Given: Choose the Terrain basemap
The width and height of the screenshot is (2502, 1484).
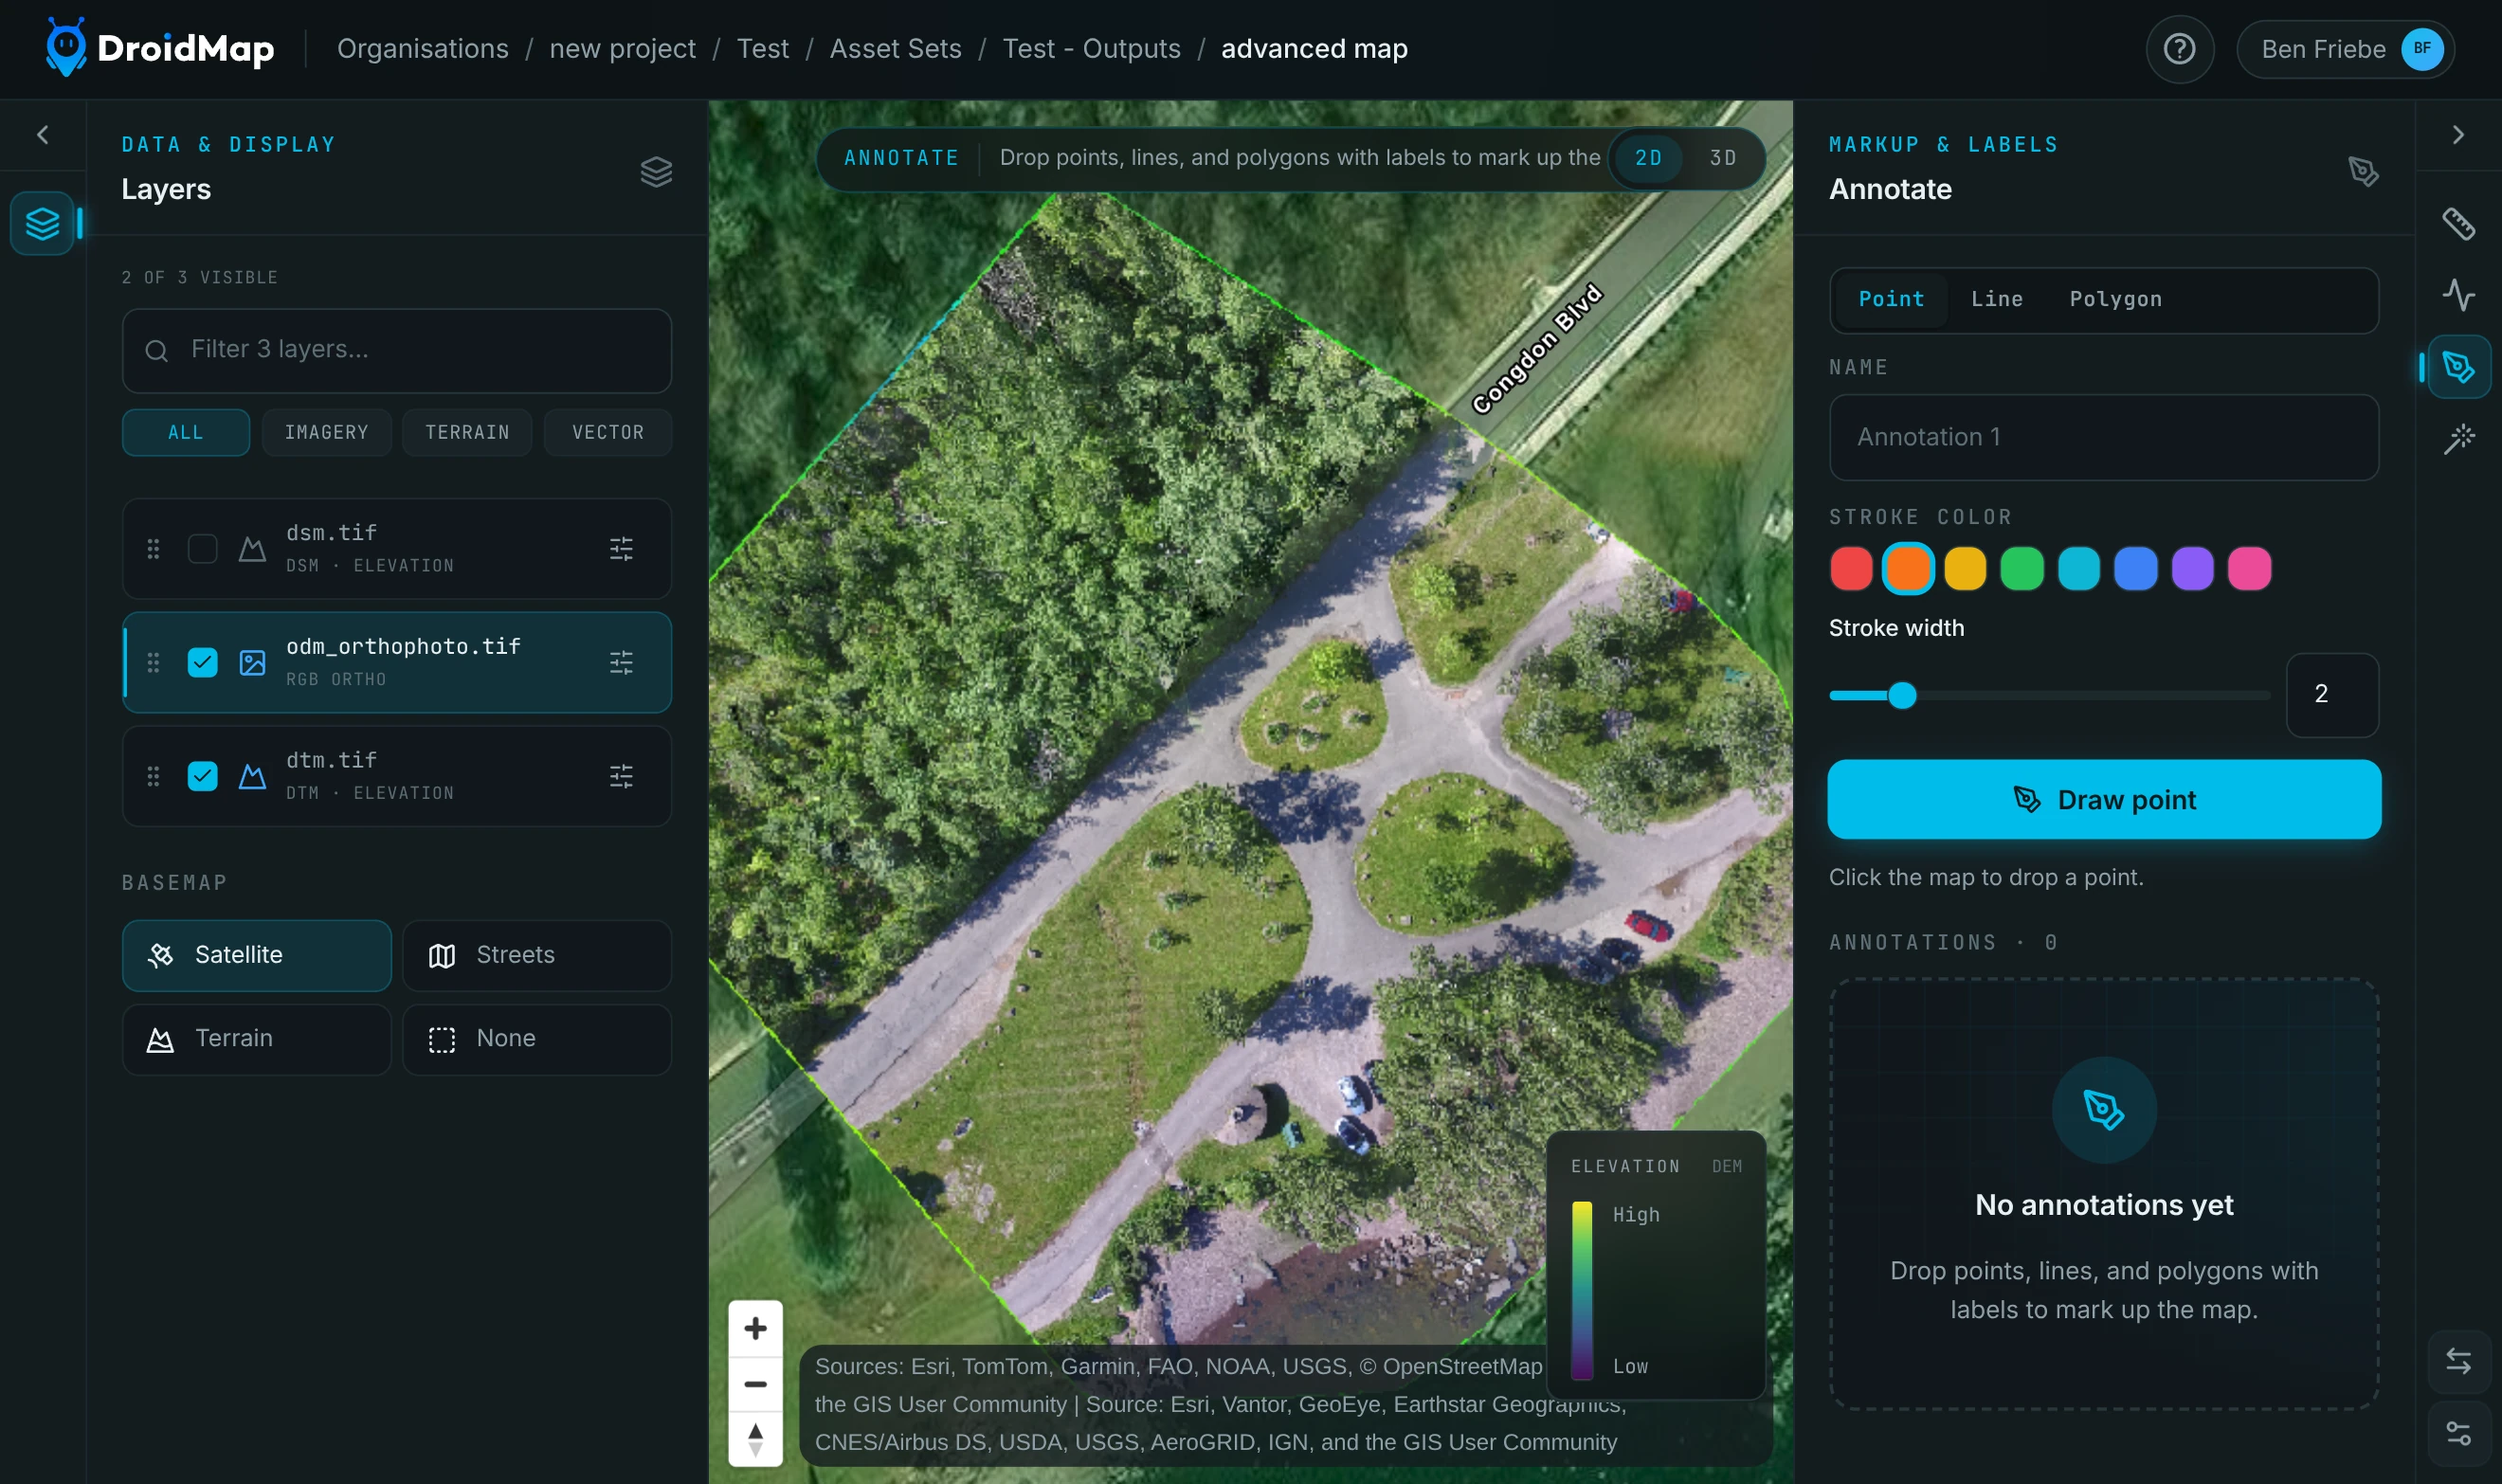Looking at the screenshot, I should [257, 1039].
